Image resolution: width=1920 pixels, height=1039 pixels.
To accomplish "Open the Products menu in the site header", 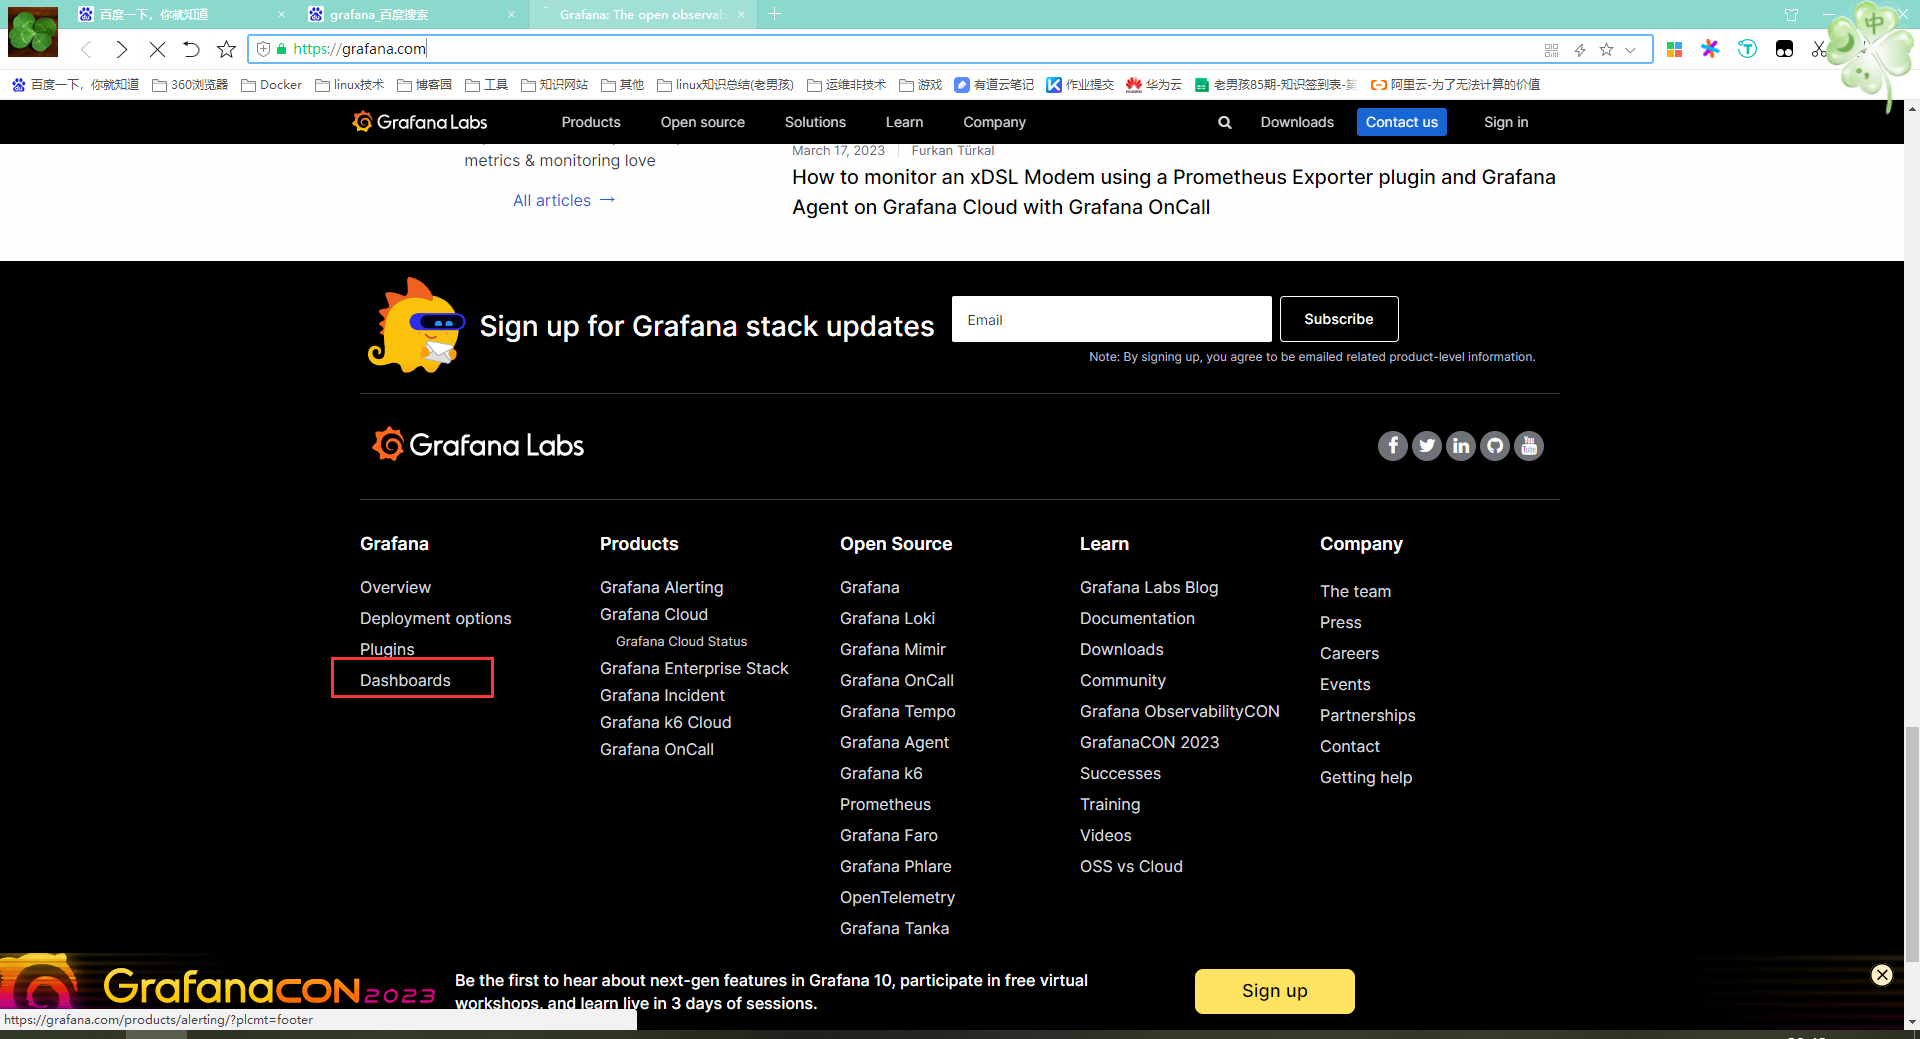I will [x=591, y=122].
